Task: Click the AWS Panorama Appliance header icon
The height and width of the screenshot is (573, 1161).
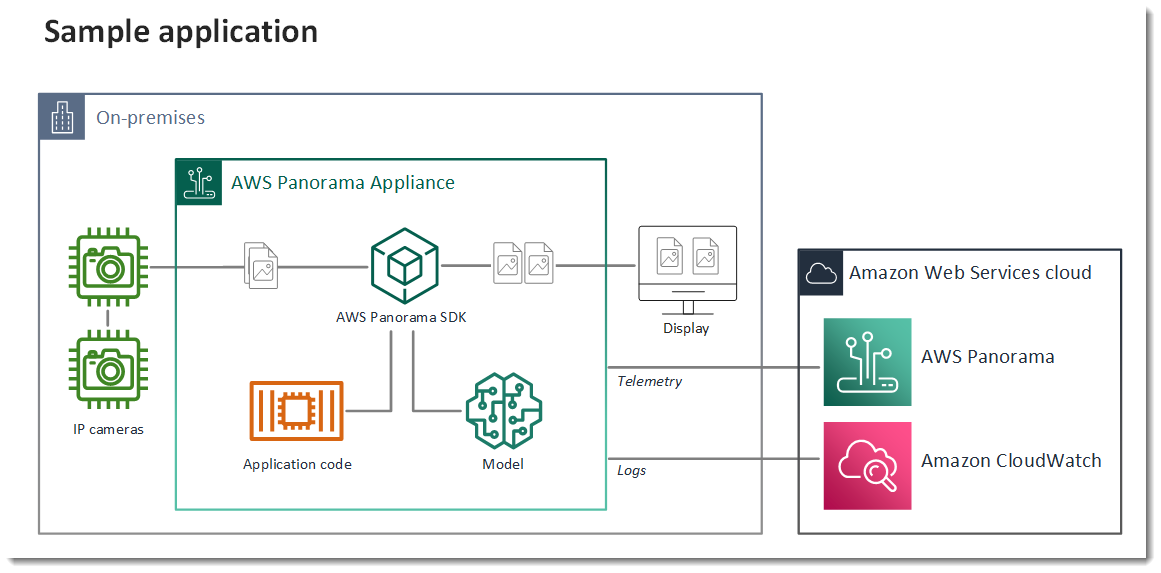Action: click(x=198, y=182)
